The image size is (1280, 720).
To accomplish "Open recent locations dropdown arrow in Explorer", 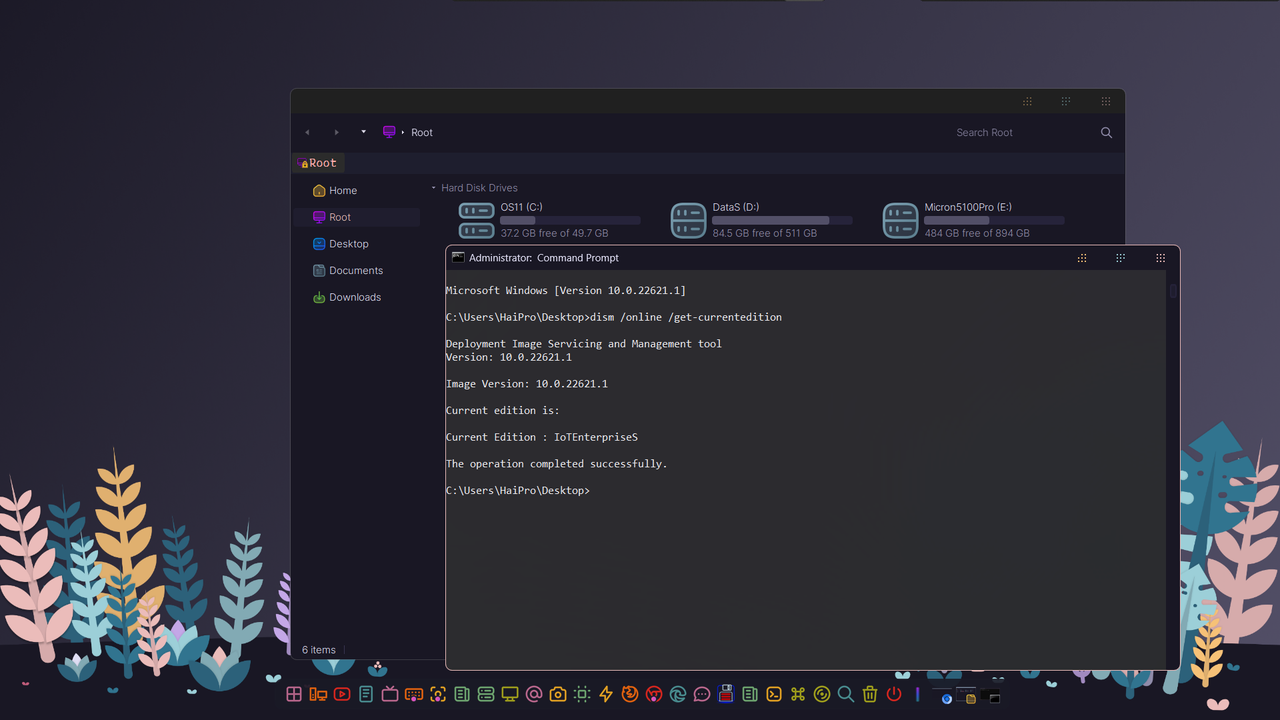I will (363, 132).
